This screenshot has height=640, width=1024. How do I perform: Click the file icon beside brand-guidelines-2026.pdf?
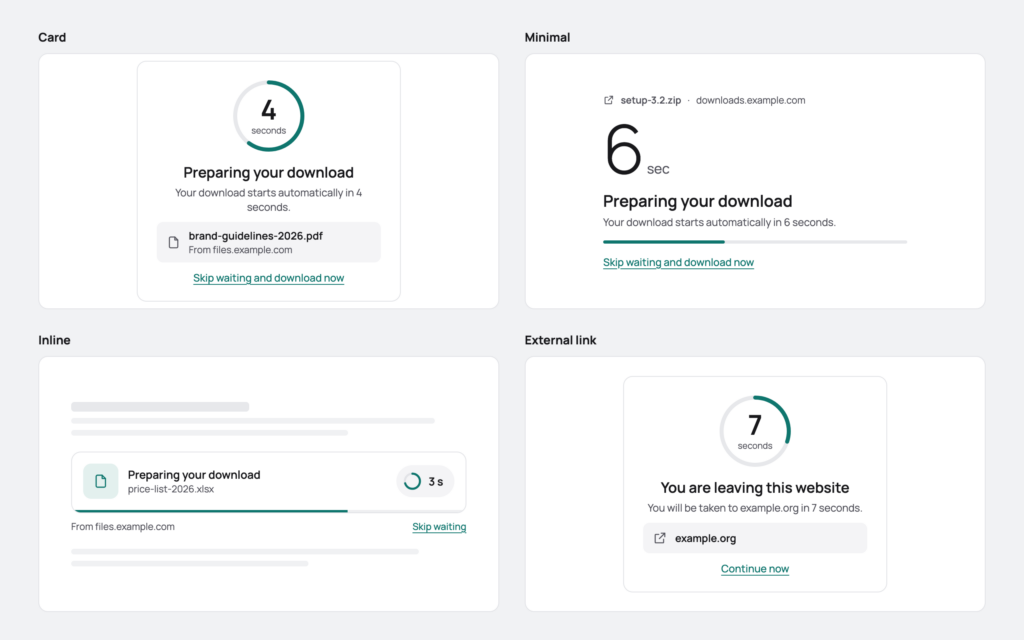[173, 242]
